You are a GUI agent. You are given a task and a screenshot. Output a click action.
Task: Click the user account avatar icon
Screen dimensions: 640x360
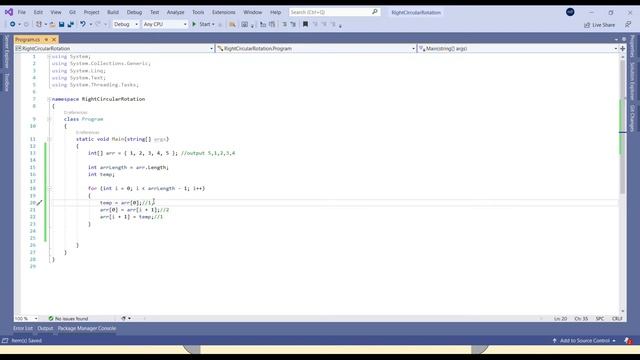570,12
